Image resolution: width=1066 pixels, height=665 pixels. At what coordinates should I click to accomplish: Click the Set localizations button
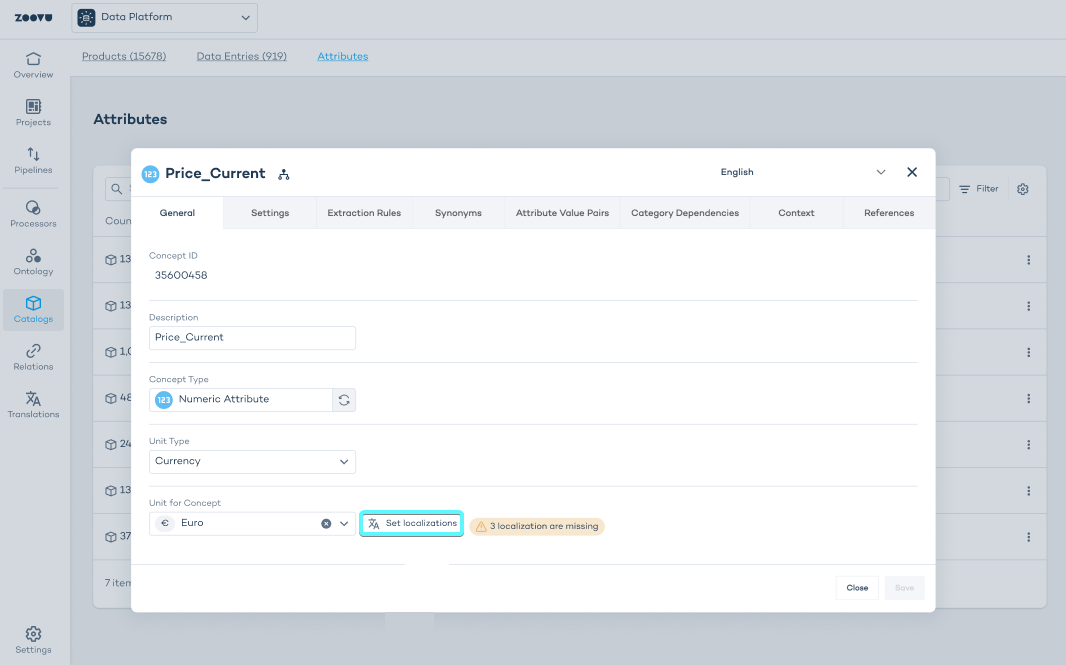[411, 524]
